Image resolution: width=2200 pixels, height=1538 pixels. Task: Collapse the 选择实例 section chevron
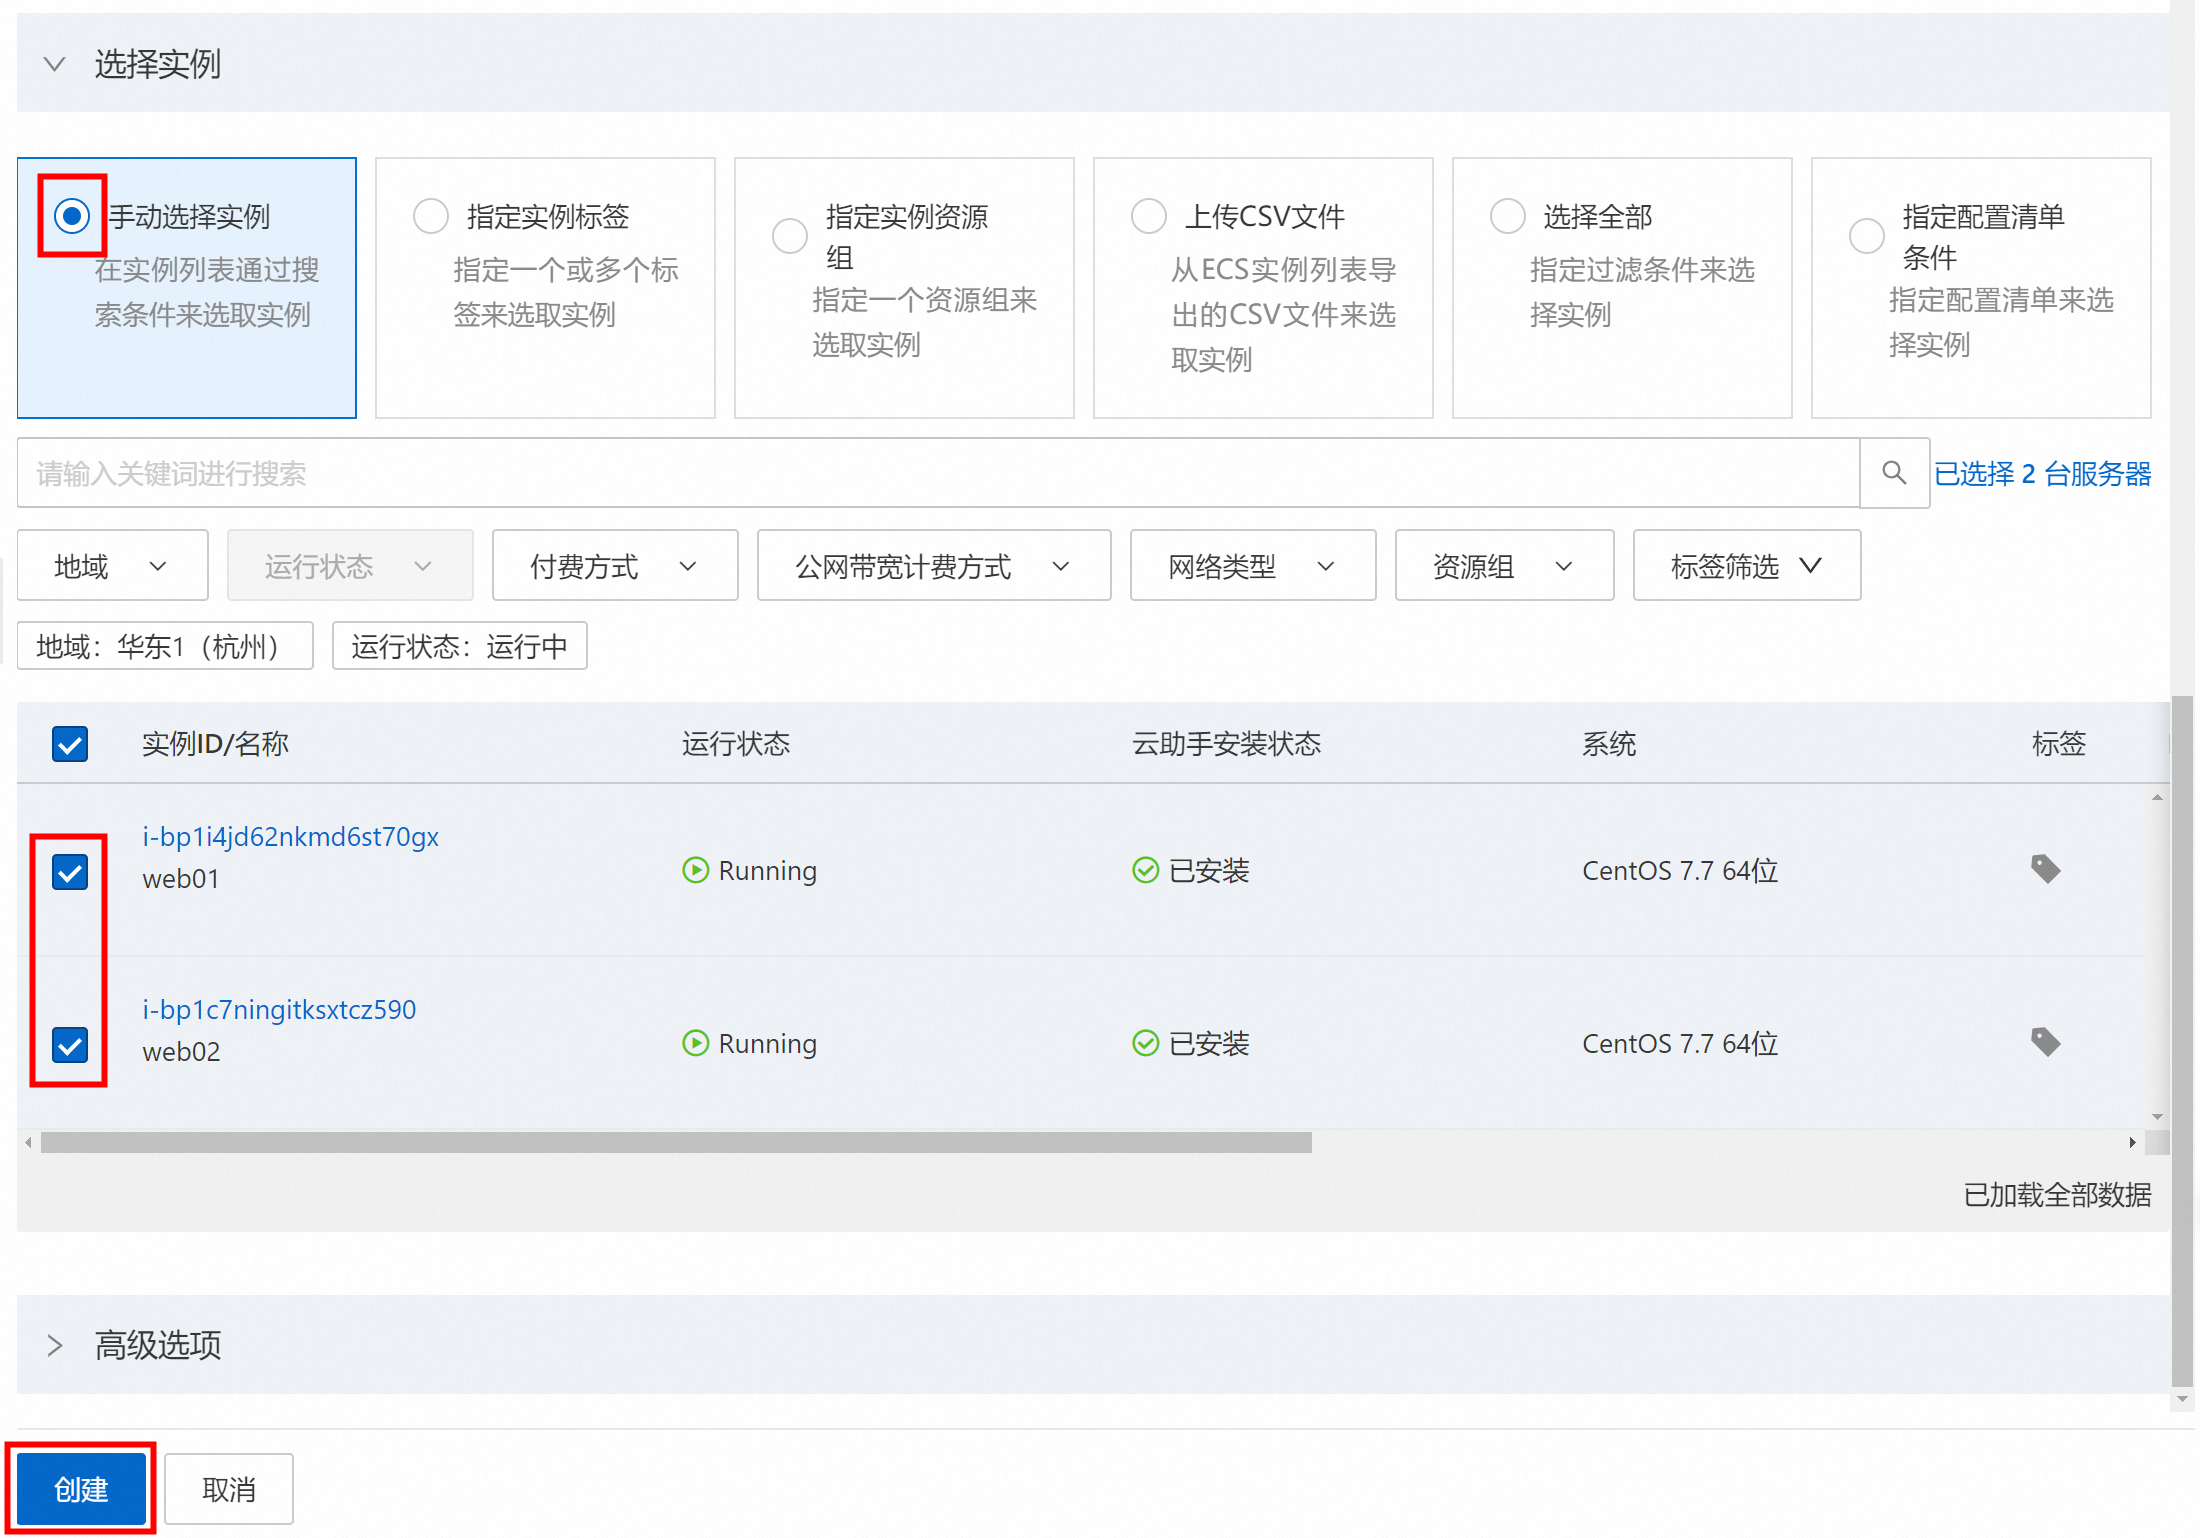coord(55,65)
